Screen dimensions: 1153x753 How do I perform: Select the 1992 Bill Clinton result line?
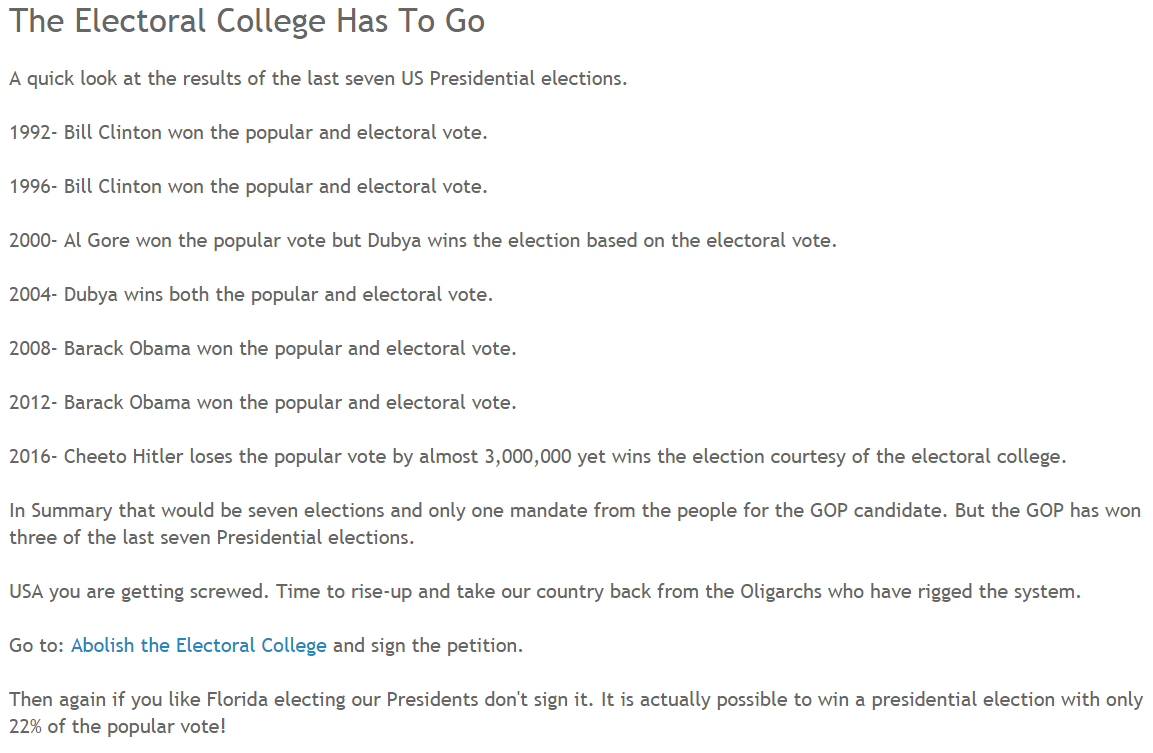(248, 132)
